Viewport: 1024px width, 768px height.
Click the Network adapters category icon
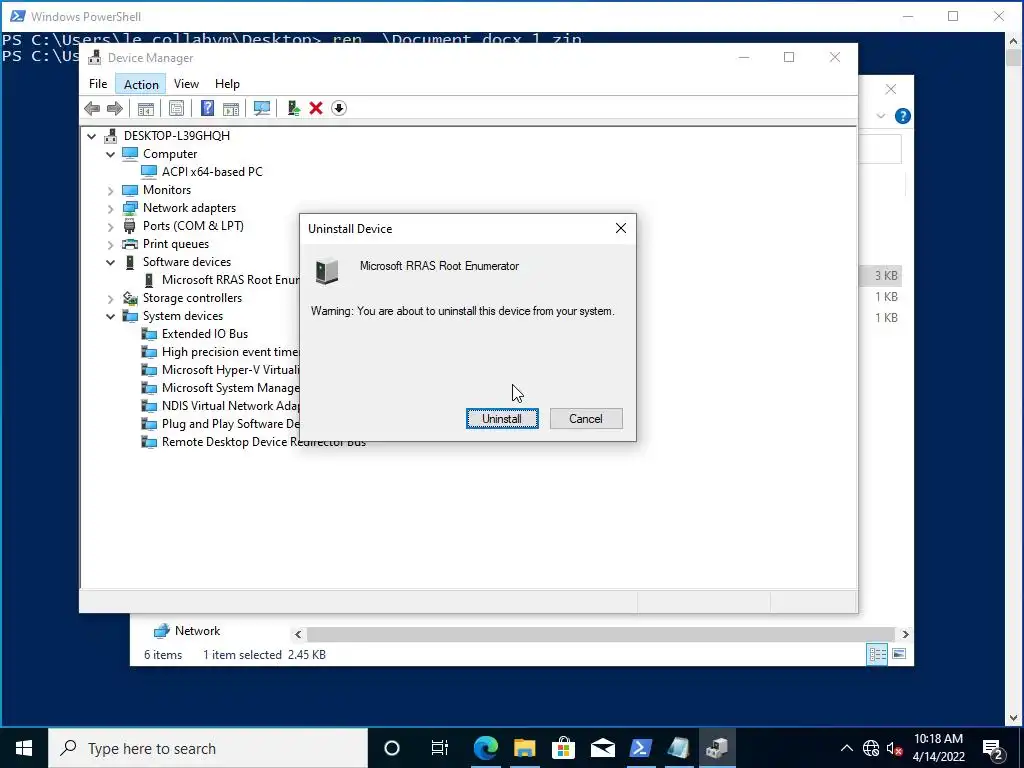(130, 208)
